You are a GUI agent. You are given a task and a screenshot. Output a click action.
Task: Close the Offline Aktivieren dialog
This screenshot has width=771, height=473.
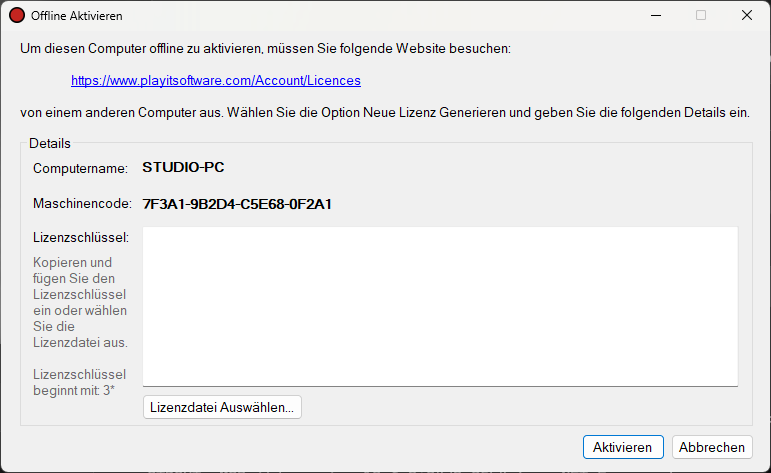point(746,15)
